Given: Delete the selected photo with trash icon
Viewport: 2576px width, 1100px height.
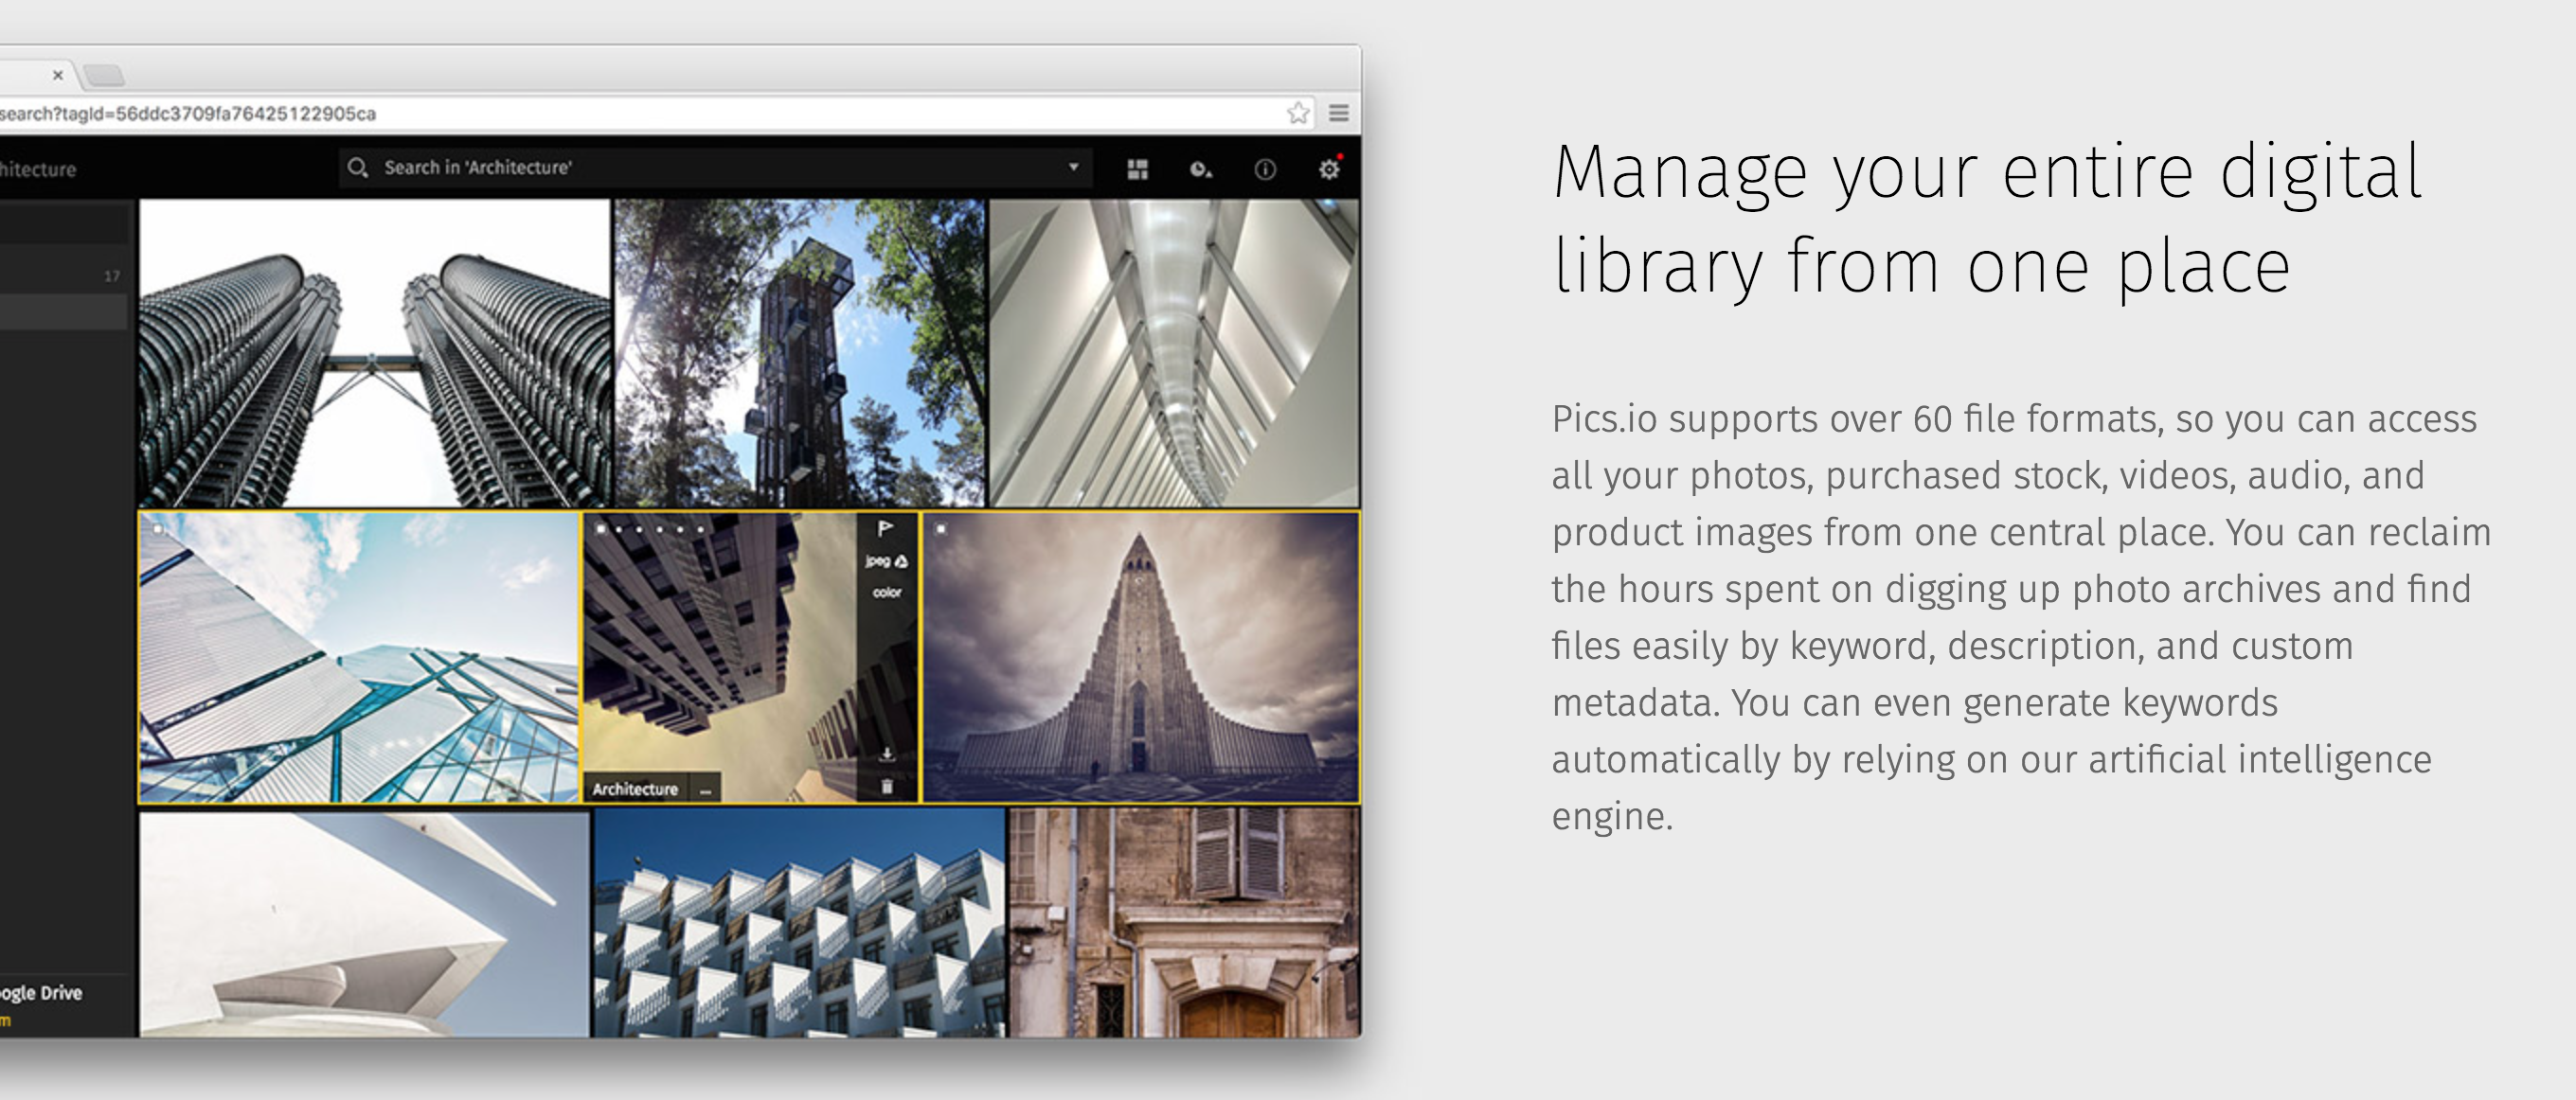Looking at the screenshot, I should (886, 787).
